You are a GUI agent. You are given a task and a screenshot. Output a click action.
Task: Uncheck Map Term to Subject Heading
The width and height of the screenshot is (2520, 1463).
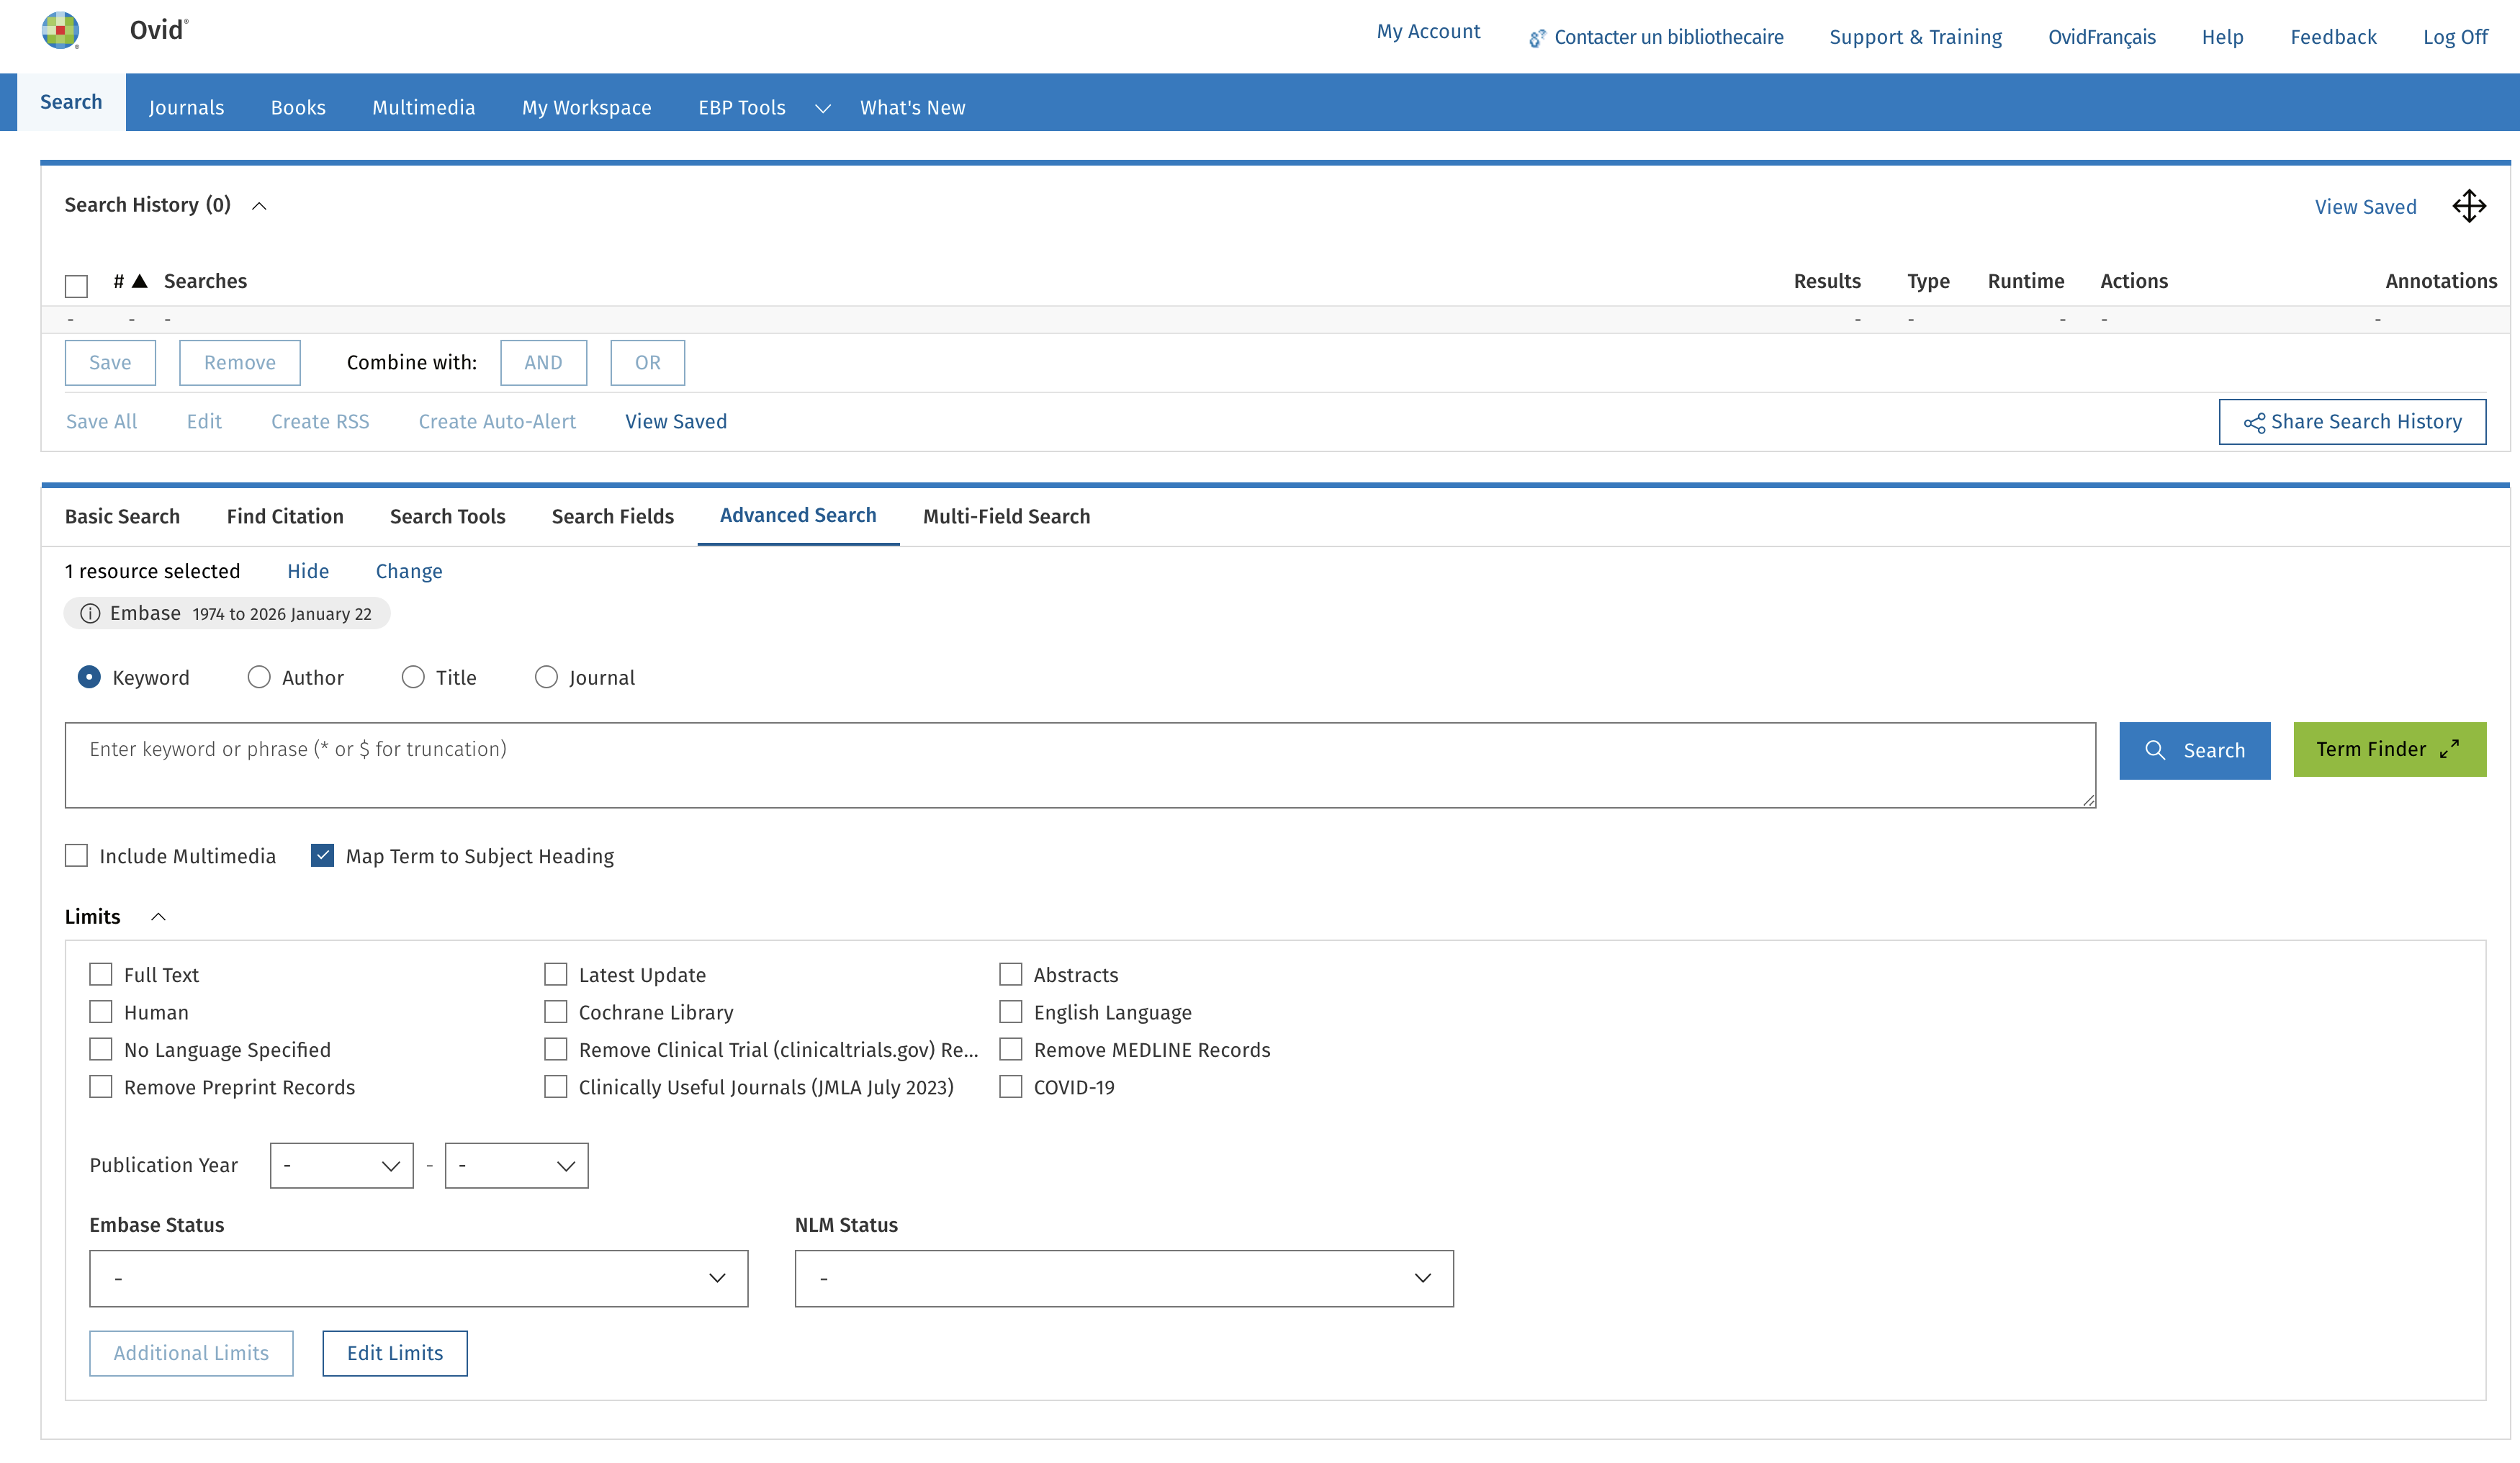tap(322, 856)
